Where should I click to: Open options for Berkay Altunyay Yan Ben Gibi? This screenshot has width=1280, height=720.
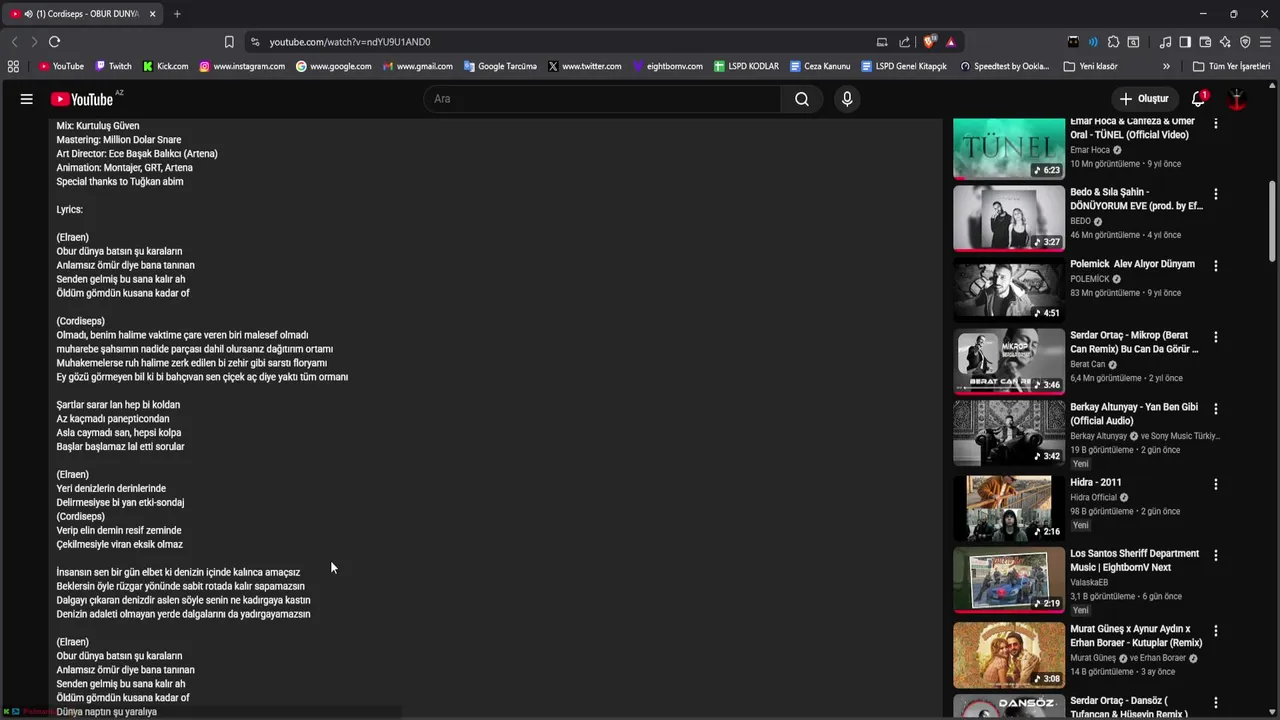1216,409
